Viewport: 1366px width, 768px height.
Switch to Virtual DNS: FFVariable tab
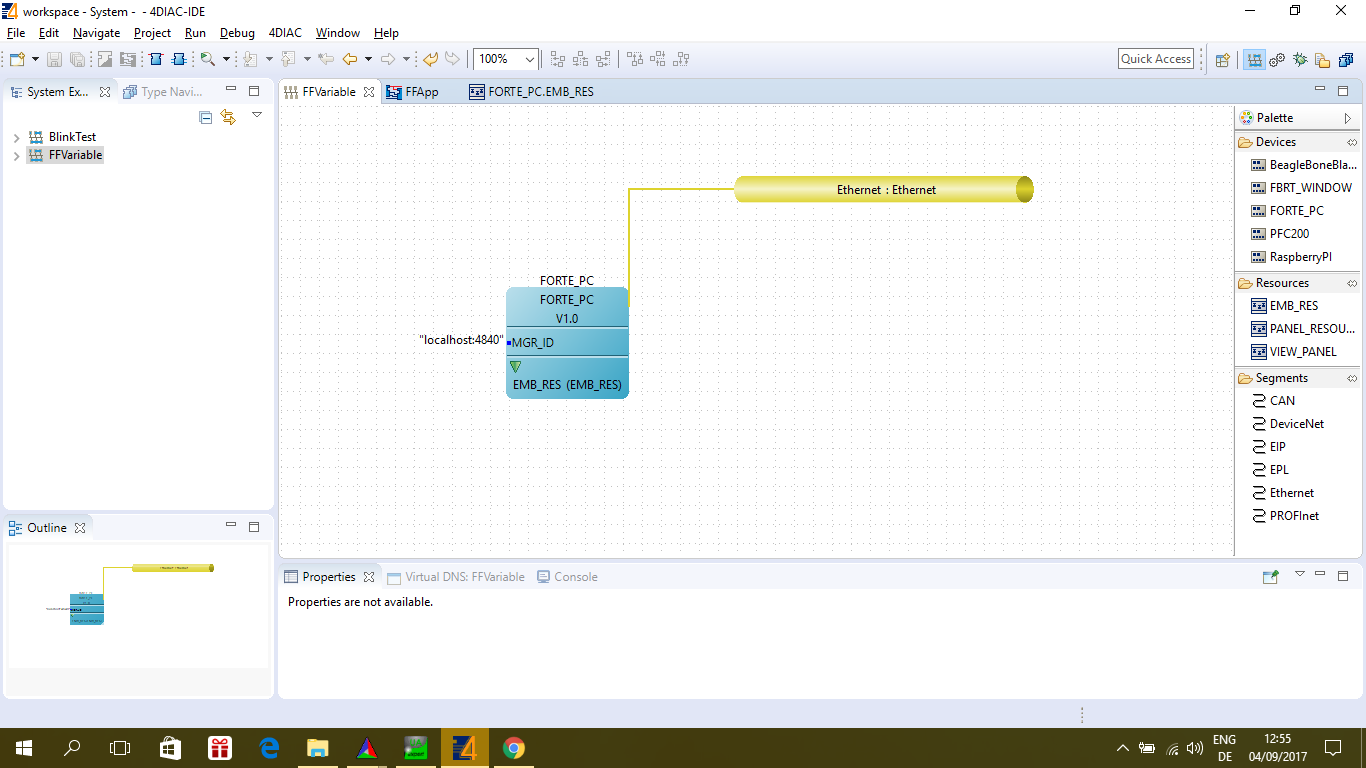click(456, 577)
